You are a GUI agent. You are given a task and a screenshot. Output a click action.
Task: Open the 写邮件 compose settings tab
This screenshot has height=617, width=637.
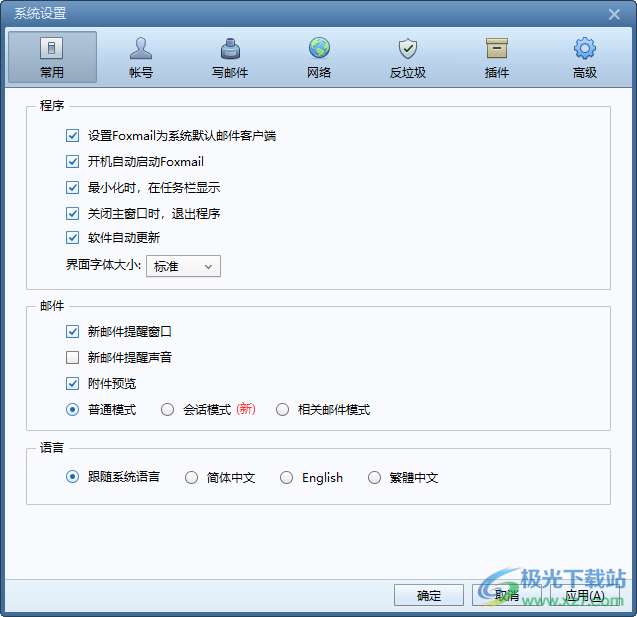pyautogui.click(x=230, y=57)
